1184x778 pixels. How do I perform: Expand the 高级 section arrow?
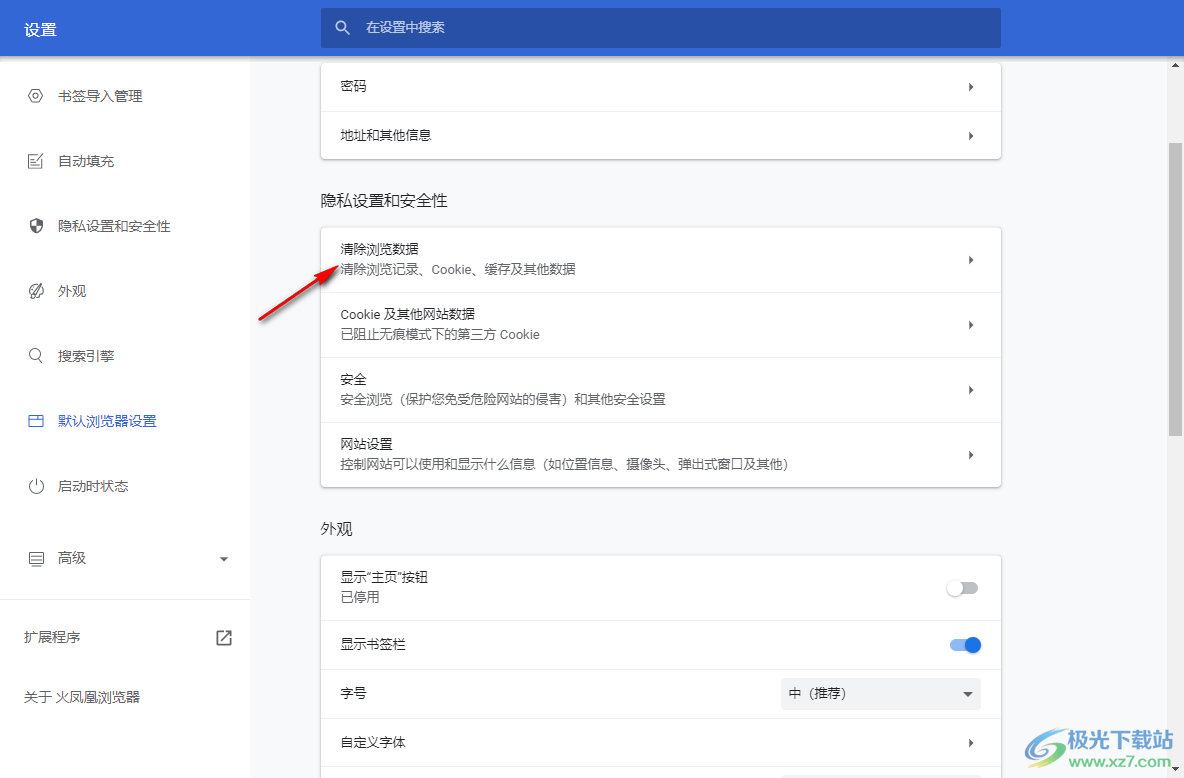224,559
